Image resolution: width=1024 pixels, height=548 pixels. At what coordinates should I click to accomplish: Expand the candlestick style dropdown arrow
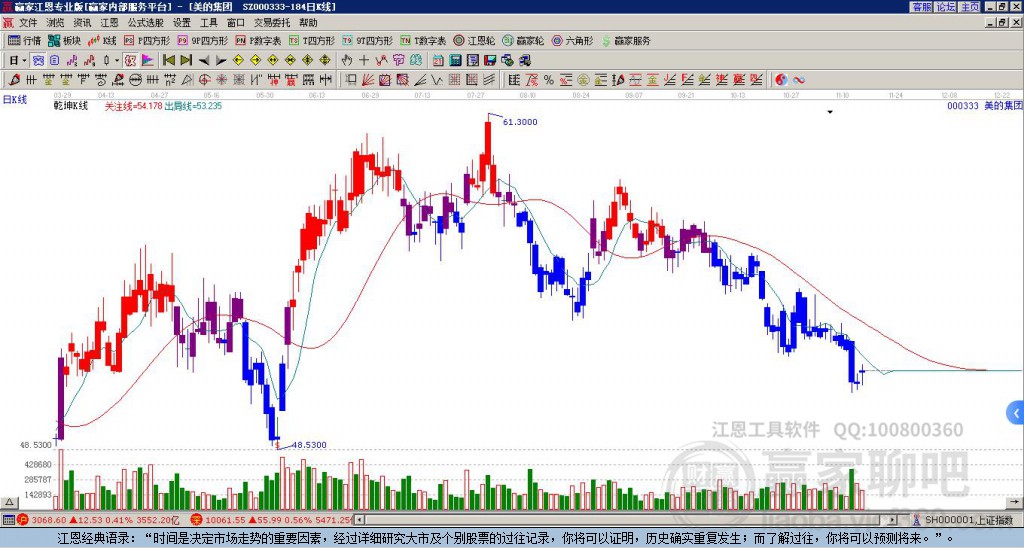(117, 60)
